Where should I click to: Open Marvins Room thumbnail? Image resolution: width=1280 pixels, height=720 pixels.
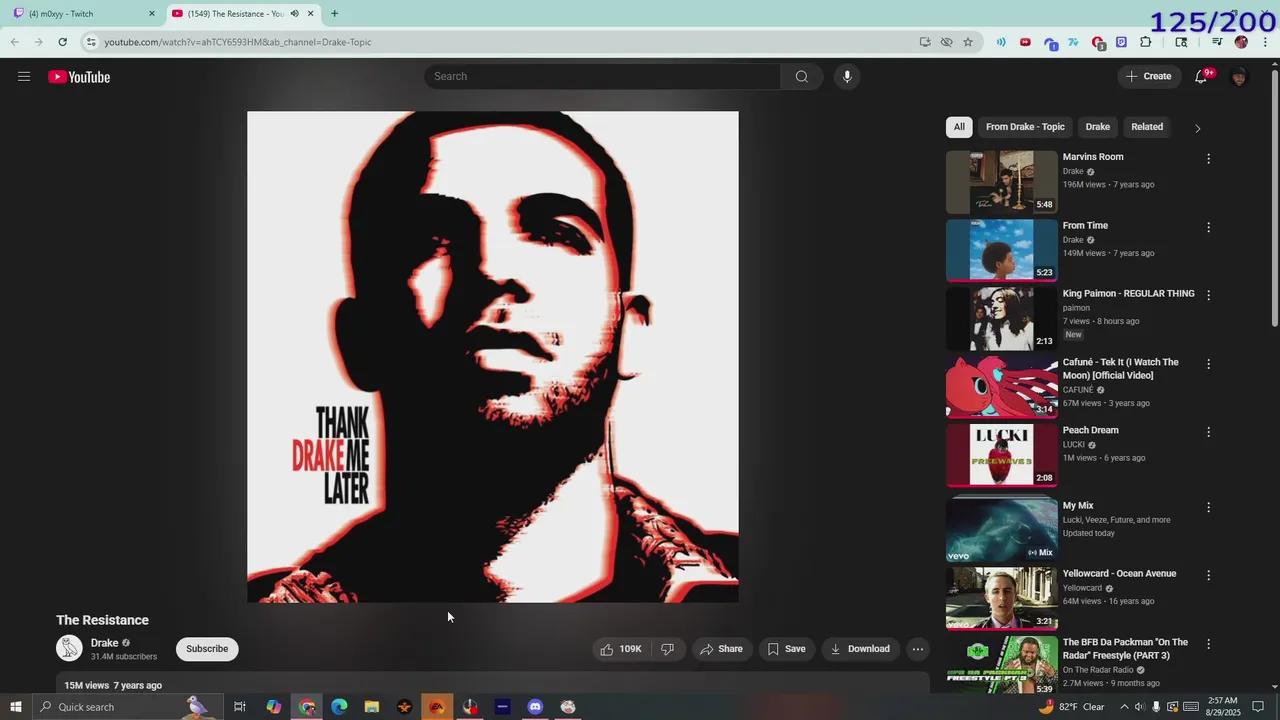[1001, 182]
